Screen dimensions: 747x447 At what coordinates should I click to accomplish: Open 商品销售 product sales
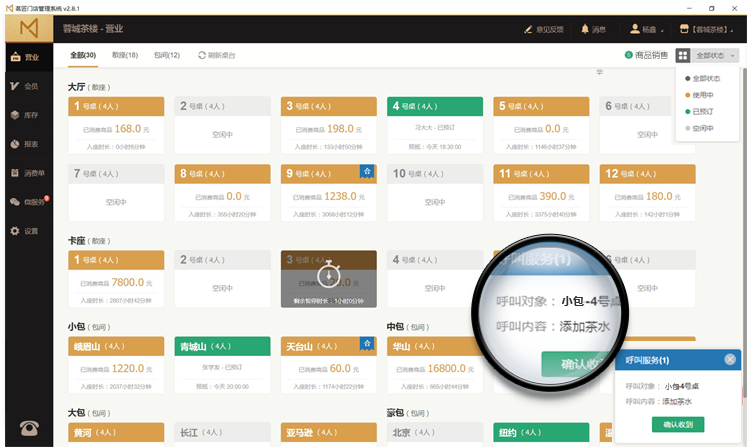pos(646,55)
